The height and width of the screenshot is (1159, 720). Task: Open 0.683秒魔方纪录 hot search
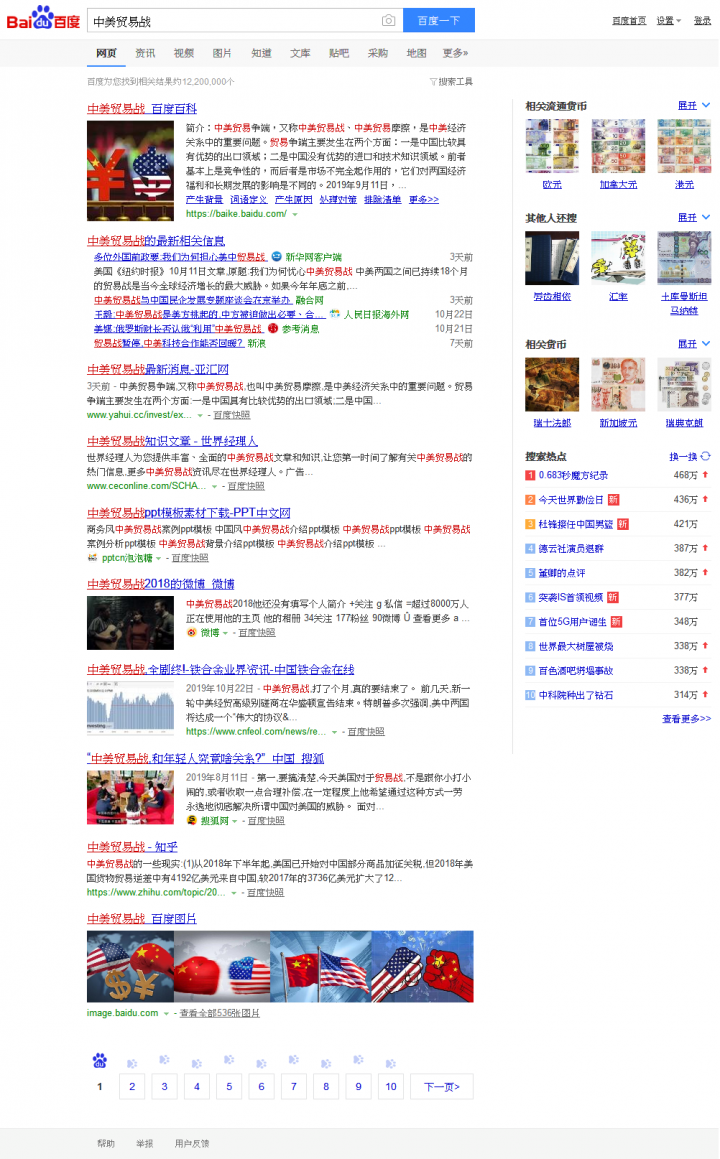[573, 475]
